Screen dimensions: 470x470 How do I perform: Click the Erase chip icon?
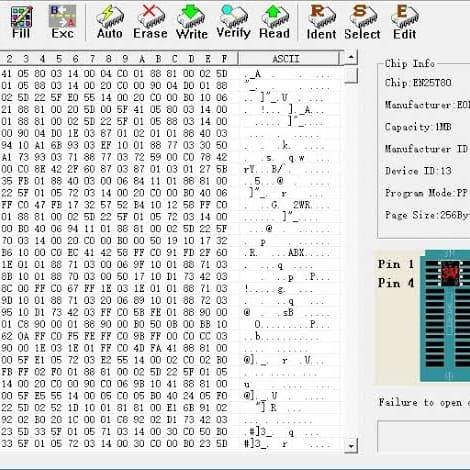click(150, 22)
